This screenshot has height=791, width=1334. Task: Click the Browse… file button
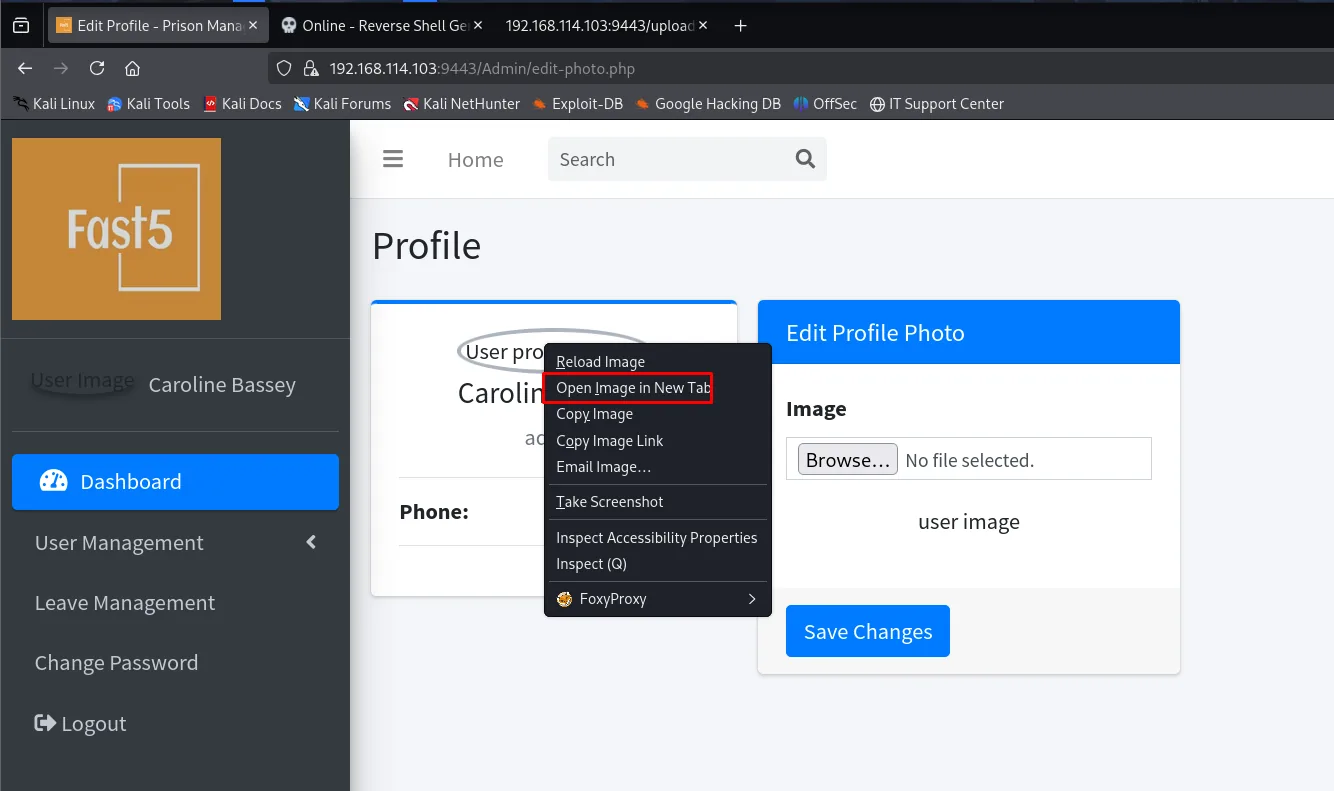847,460
